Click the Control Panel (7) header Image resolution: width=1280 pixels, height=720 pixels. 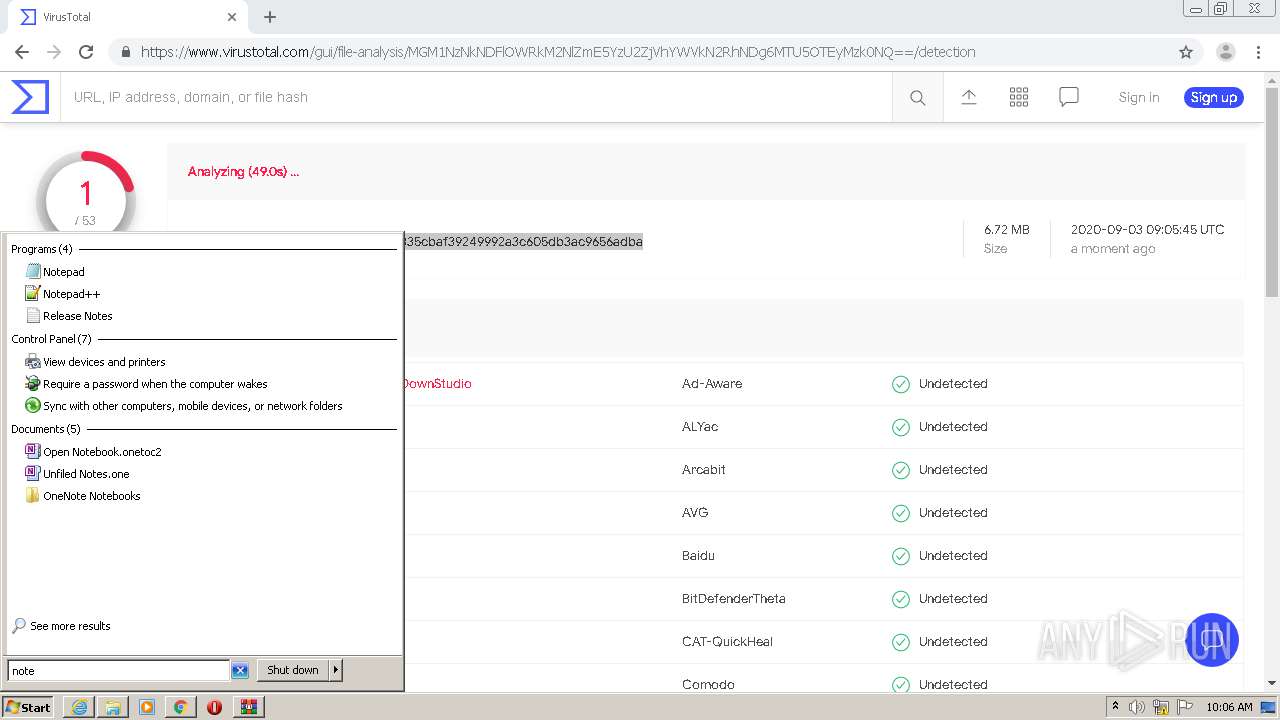(51, 339)
